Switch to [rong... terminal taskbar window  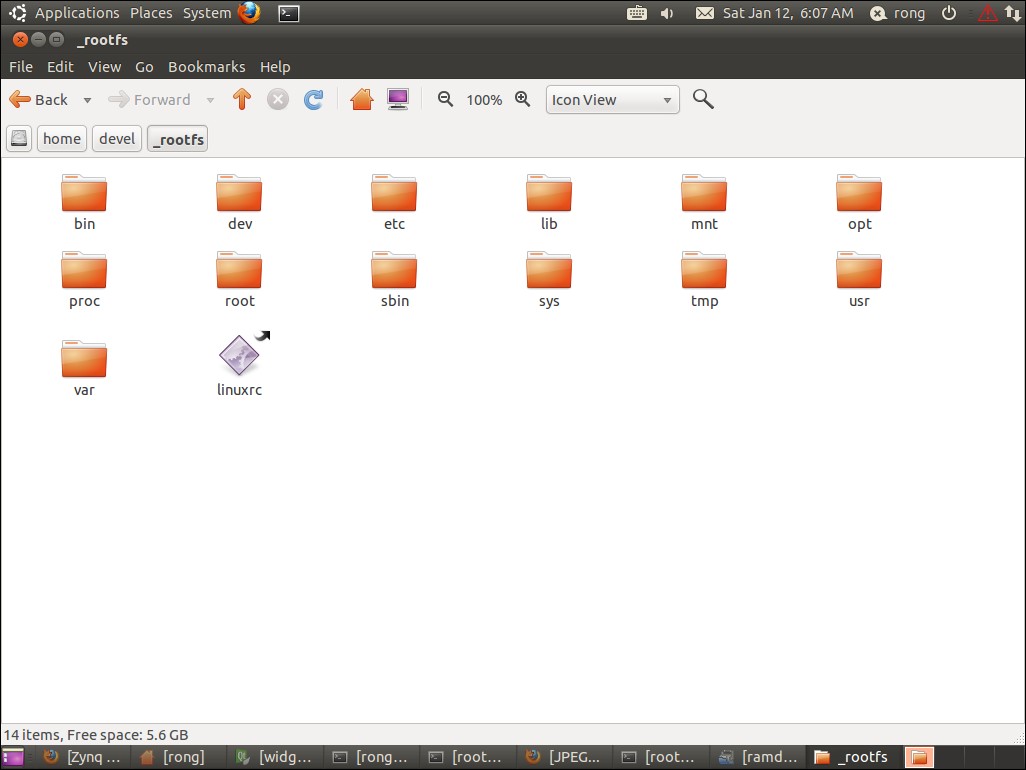(x=370, y=758)
